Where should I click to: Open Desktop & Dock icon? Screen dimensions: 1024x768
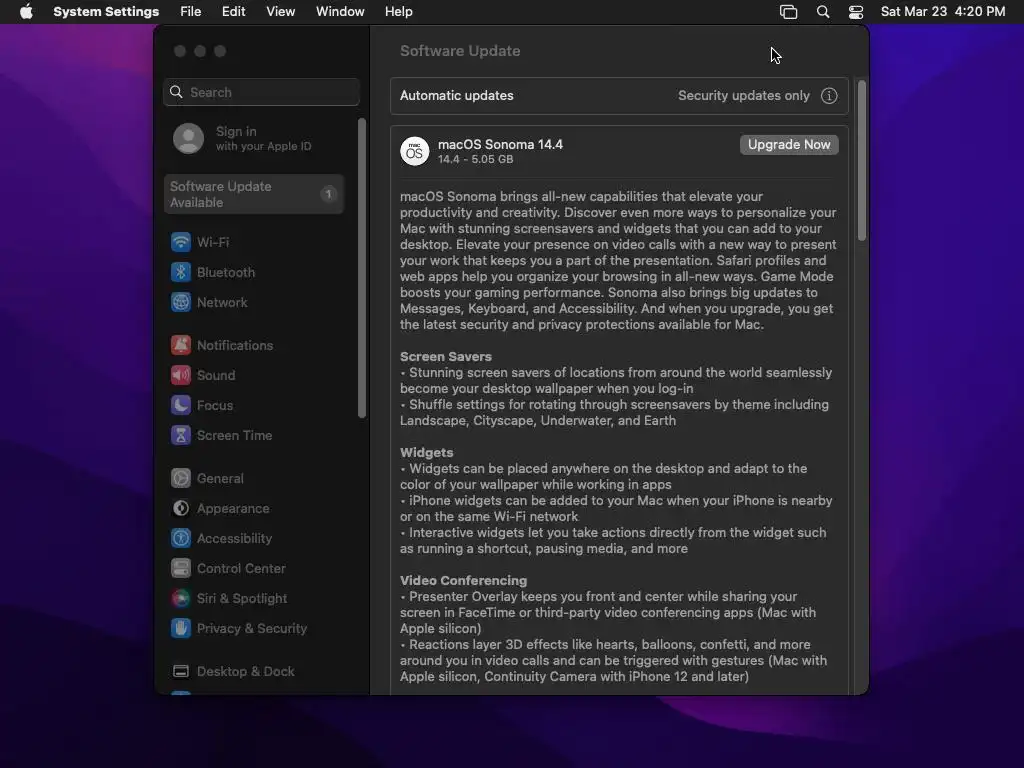[181, 671]
